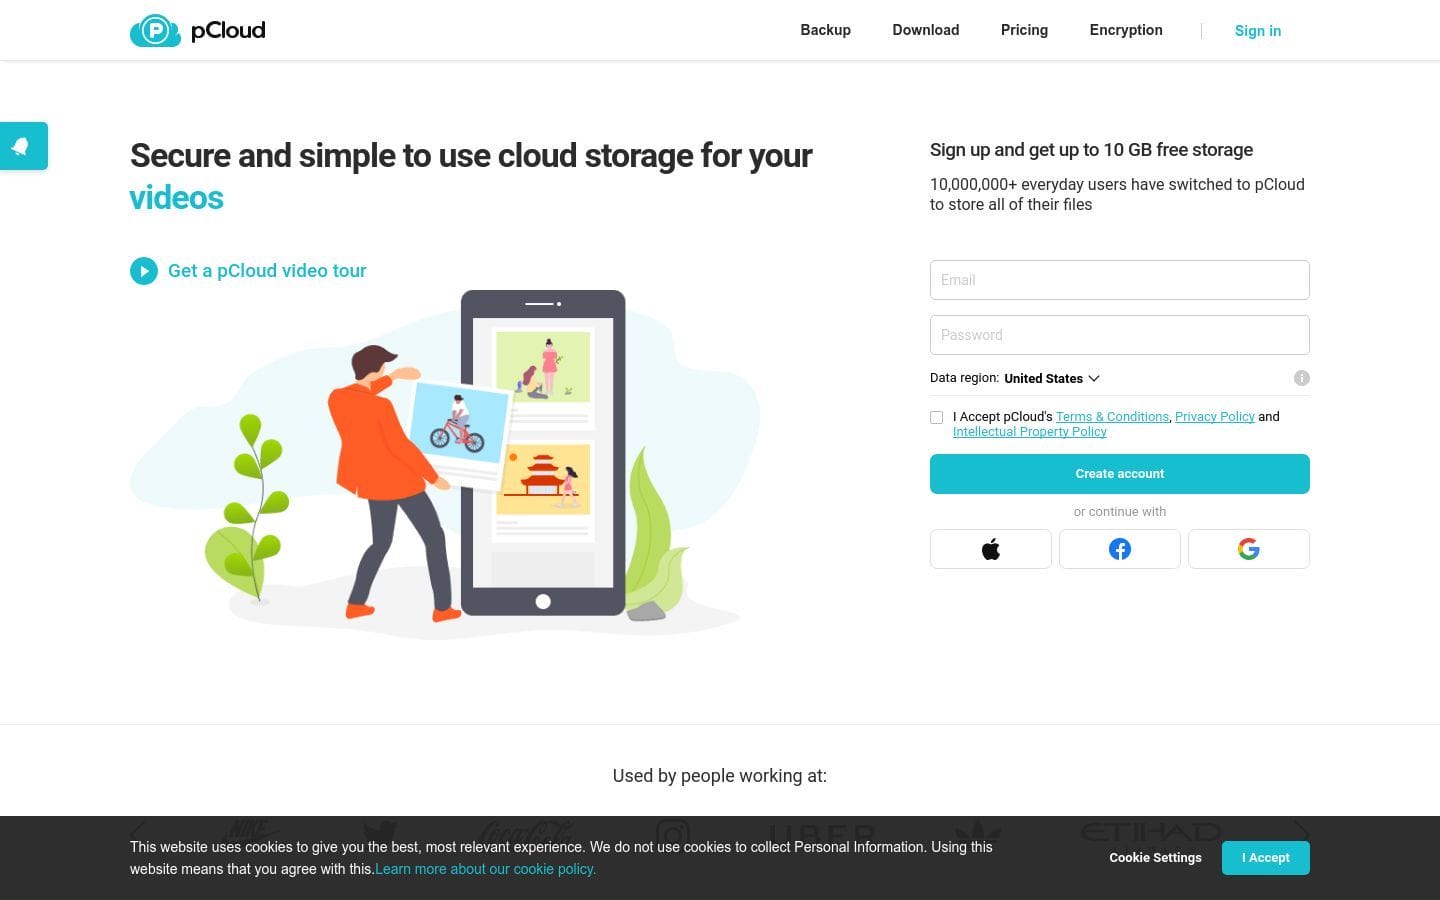Open the Encryption nav item

1126,30
